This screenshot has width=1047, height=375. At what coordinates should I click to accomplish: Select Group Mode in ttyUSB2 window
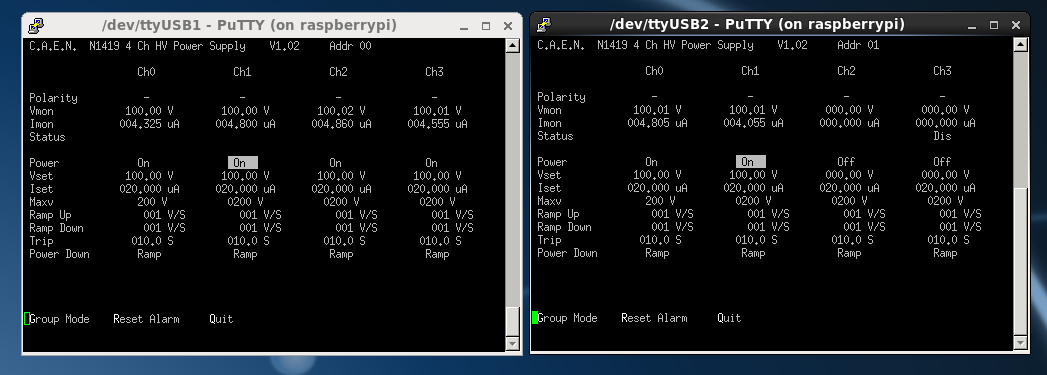point(568,318)
